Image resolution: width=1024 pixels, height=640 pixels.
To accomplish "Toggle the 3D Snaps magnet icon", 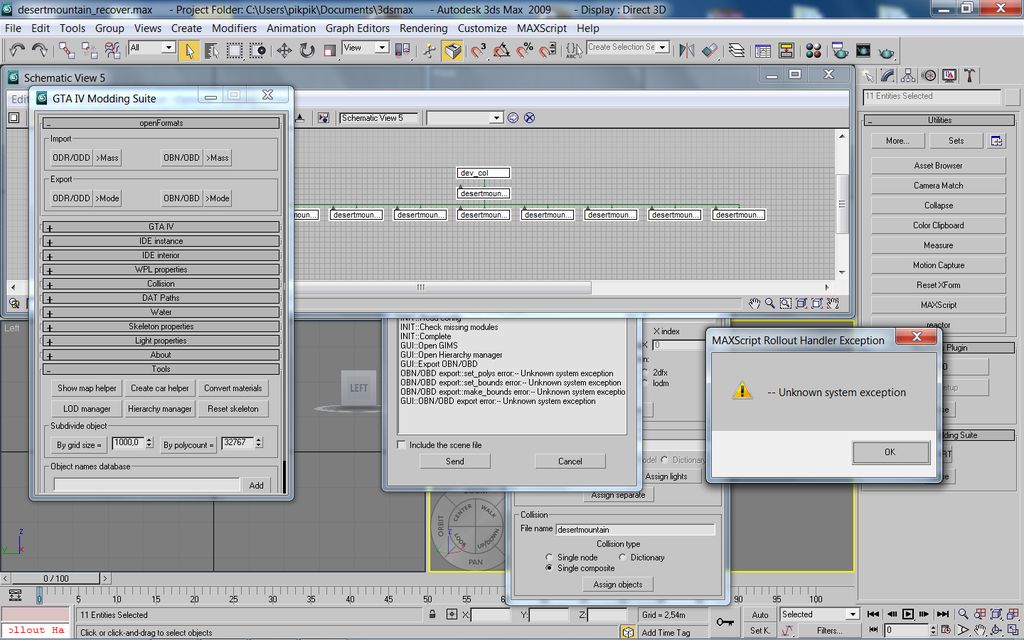I will pyautogui.click(x=478, y=50).
